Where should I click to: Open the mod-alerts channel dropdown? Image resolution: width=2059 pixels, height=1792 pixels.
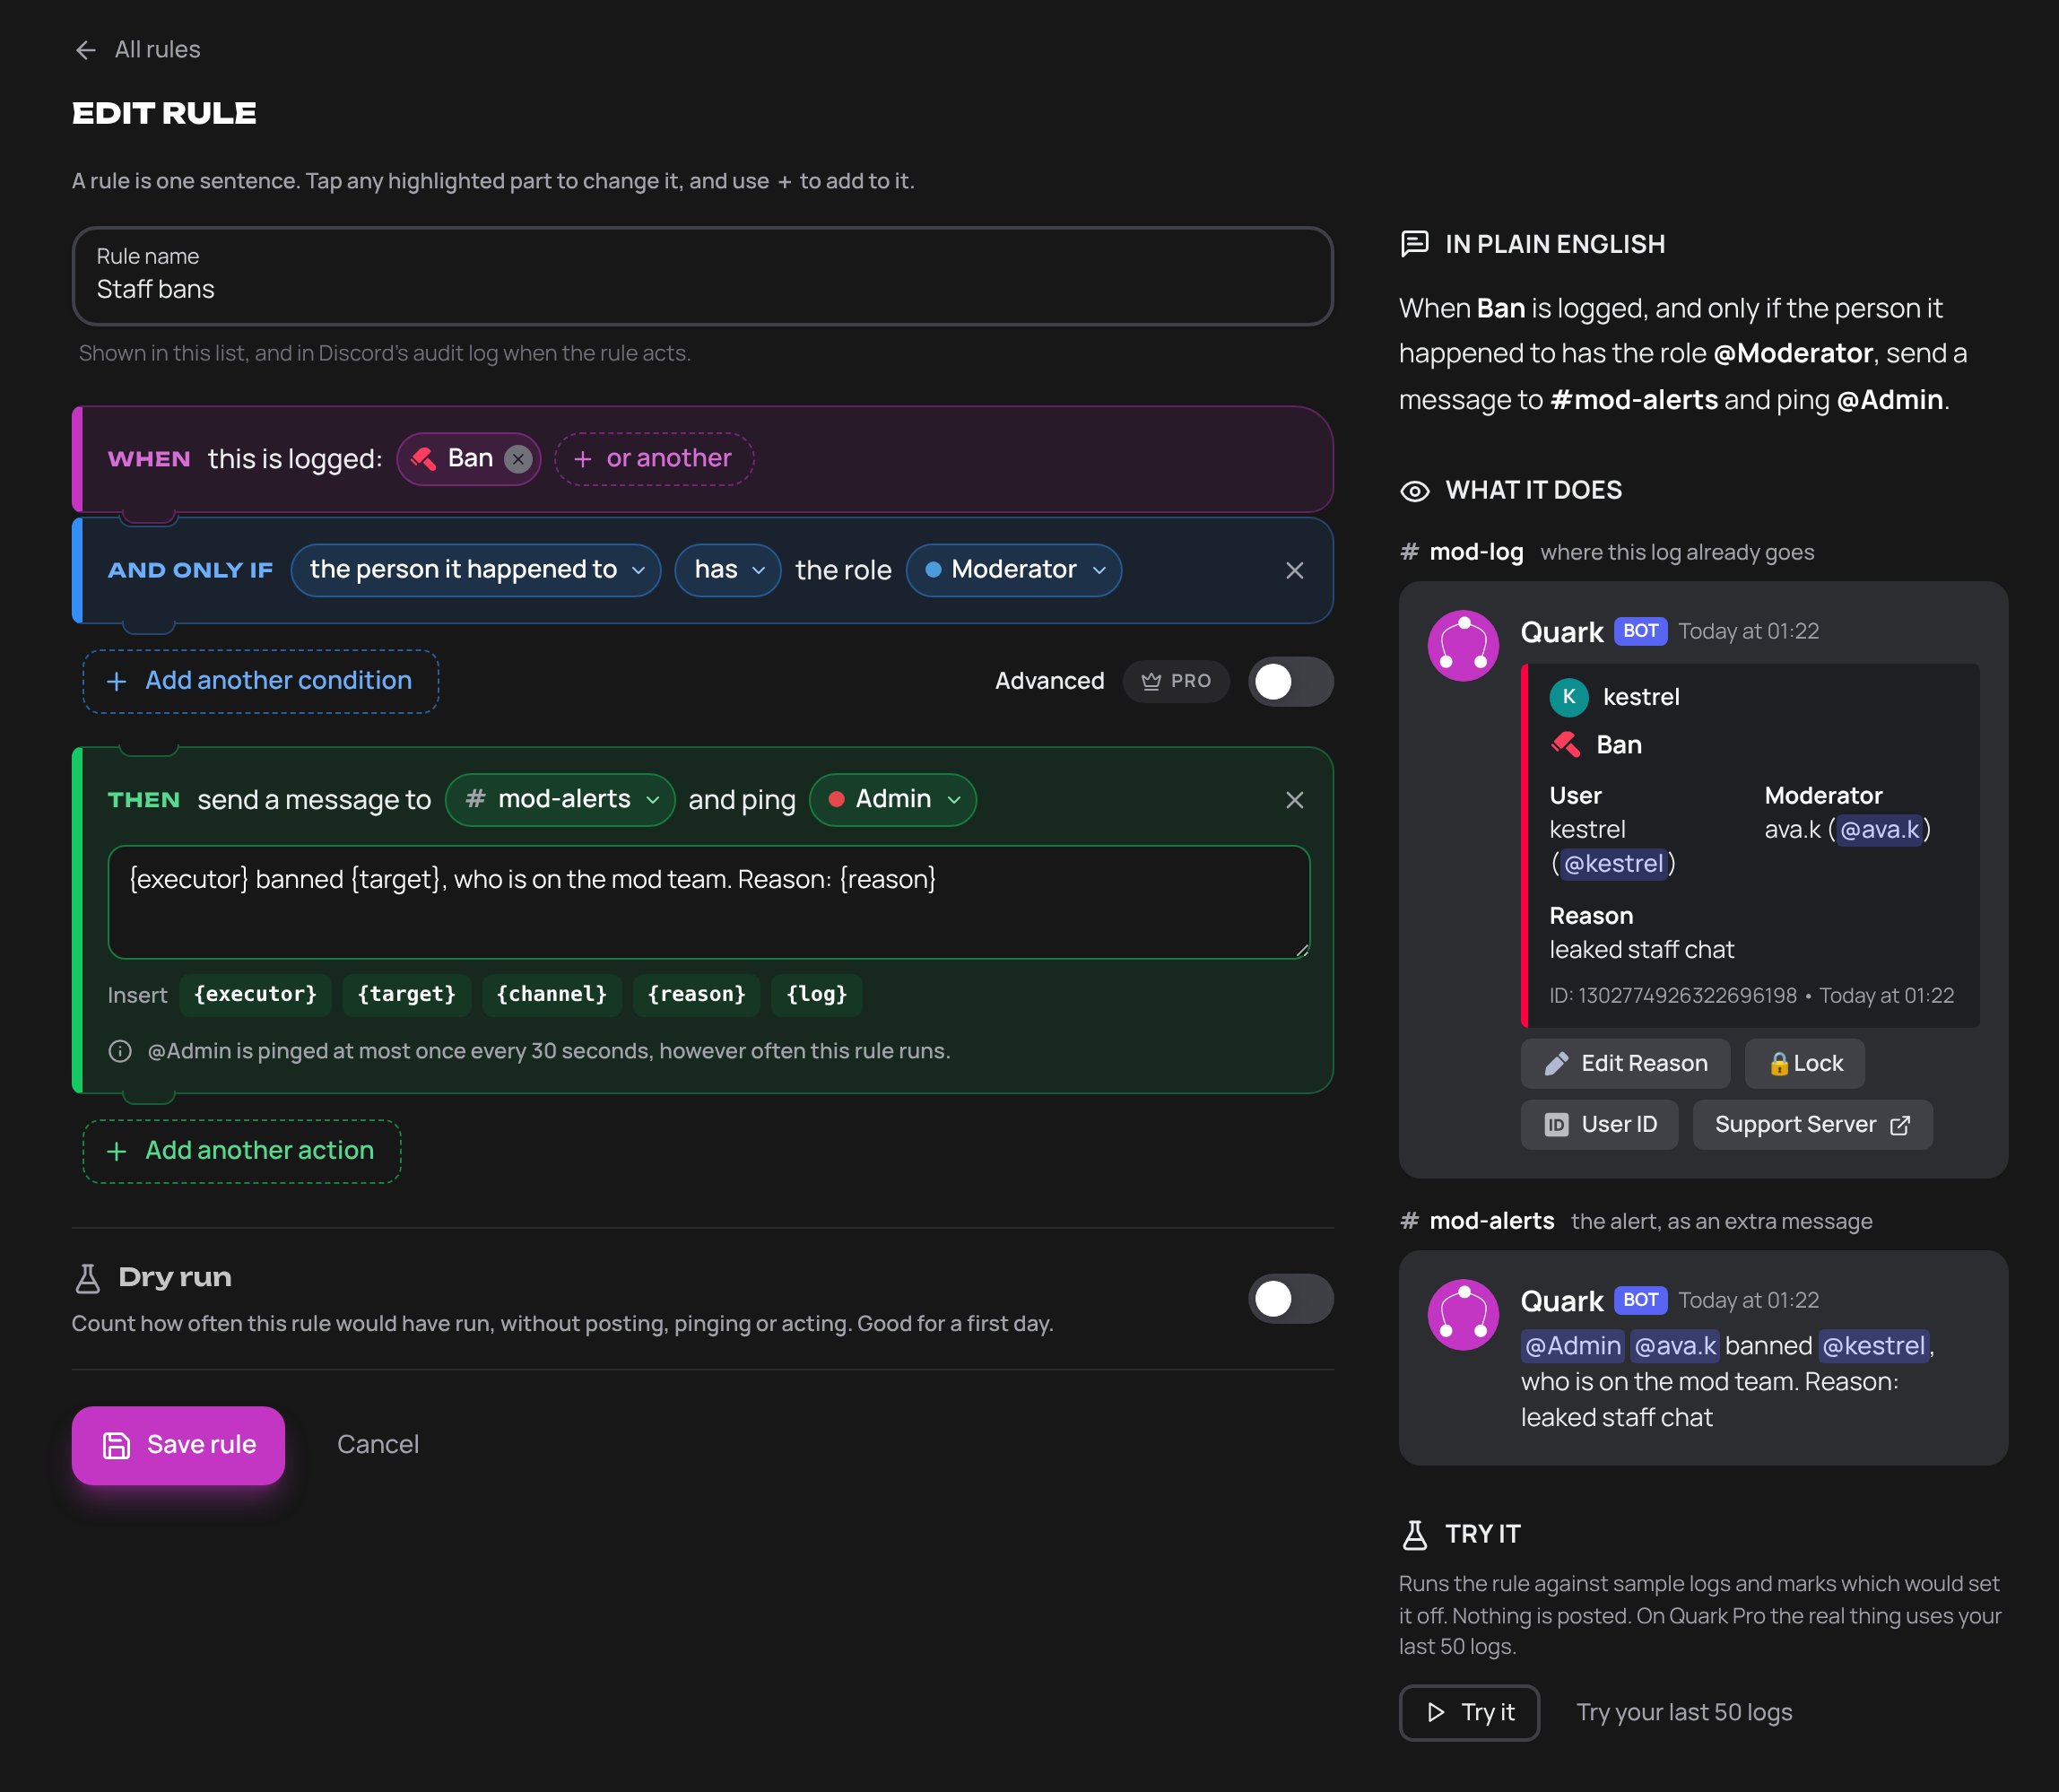coord(560,800)
